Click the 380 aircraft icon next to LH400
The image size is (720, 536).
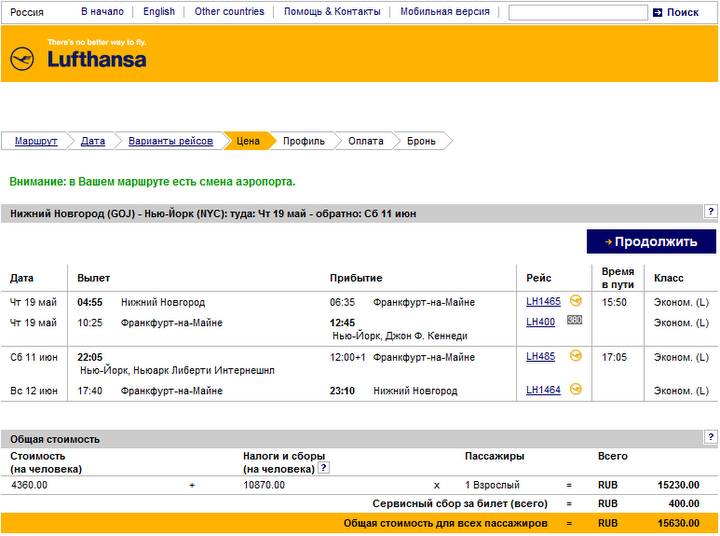click(x=574, y=320)
